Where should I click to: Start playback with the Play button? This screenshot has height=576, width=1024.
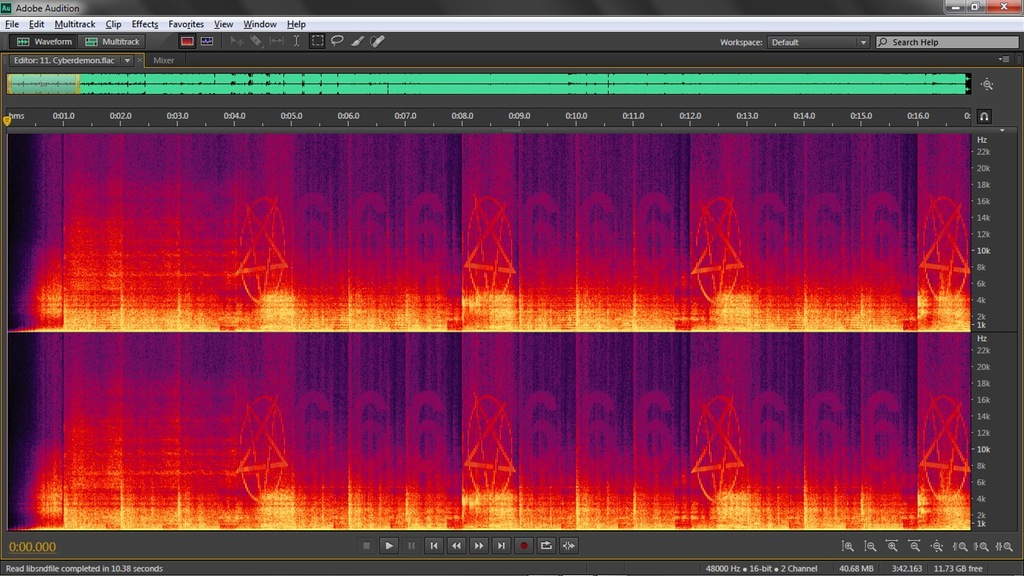click(x=389, y=546)
